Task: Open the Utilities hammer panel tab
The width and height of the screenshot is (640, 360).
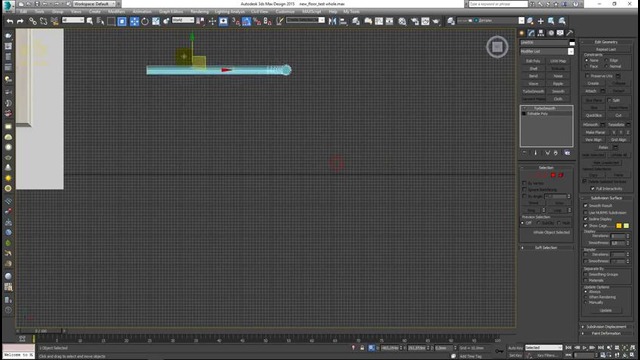Action: pyautogui.click(x=569, y=33)
